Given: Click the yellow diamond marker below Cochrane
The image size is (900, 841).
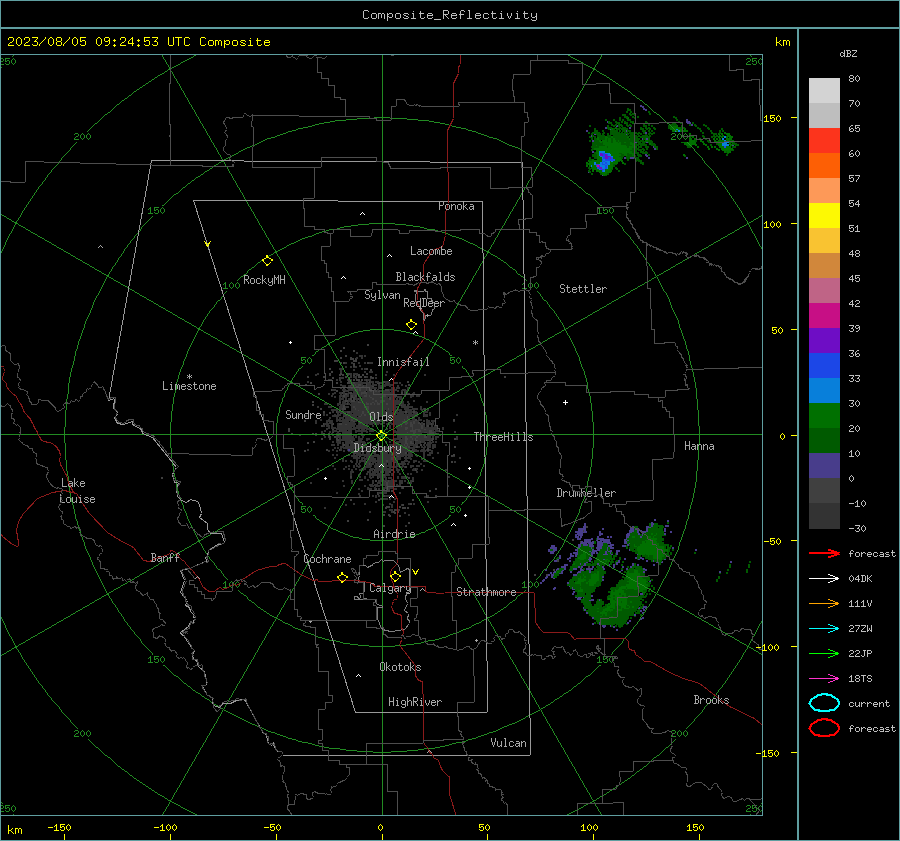Looking at the screenshot, I should (x=342, y=578).
